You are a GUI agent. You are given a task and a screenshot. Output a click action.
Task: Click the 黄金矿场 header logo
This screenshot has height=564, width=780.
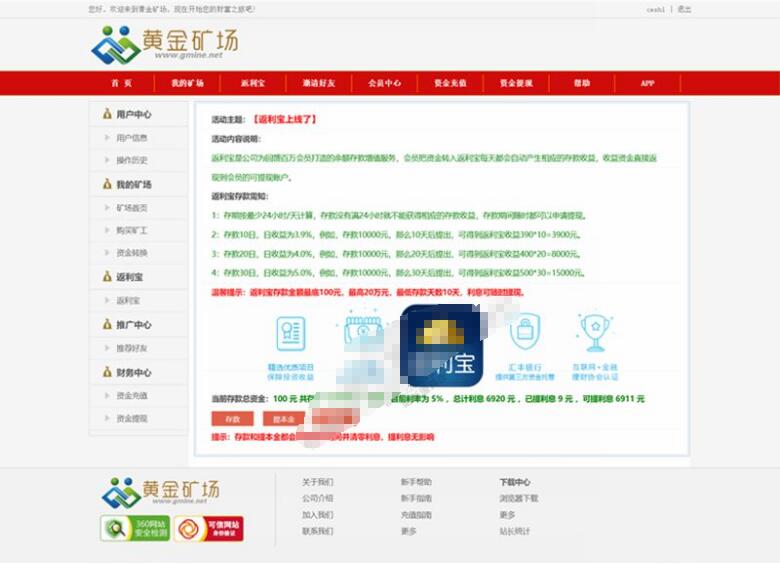[x=165, y=45]
